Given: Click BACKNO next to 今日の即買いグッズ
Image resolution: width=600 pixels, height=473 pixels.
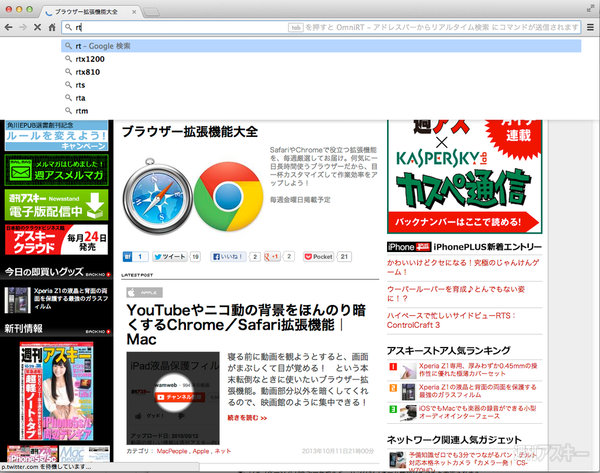Looking at the screenshot, I should point(98,274).
